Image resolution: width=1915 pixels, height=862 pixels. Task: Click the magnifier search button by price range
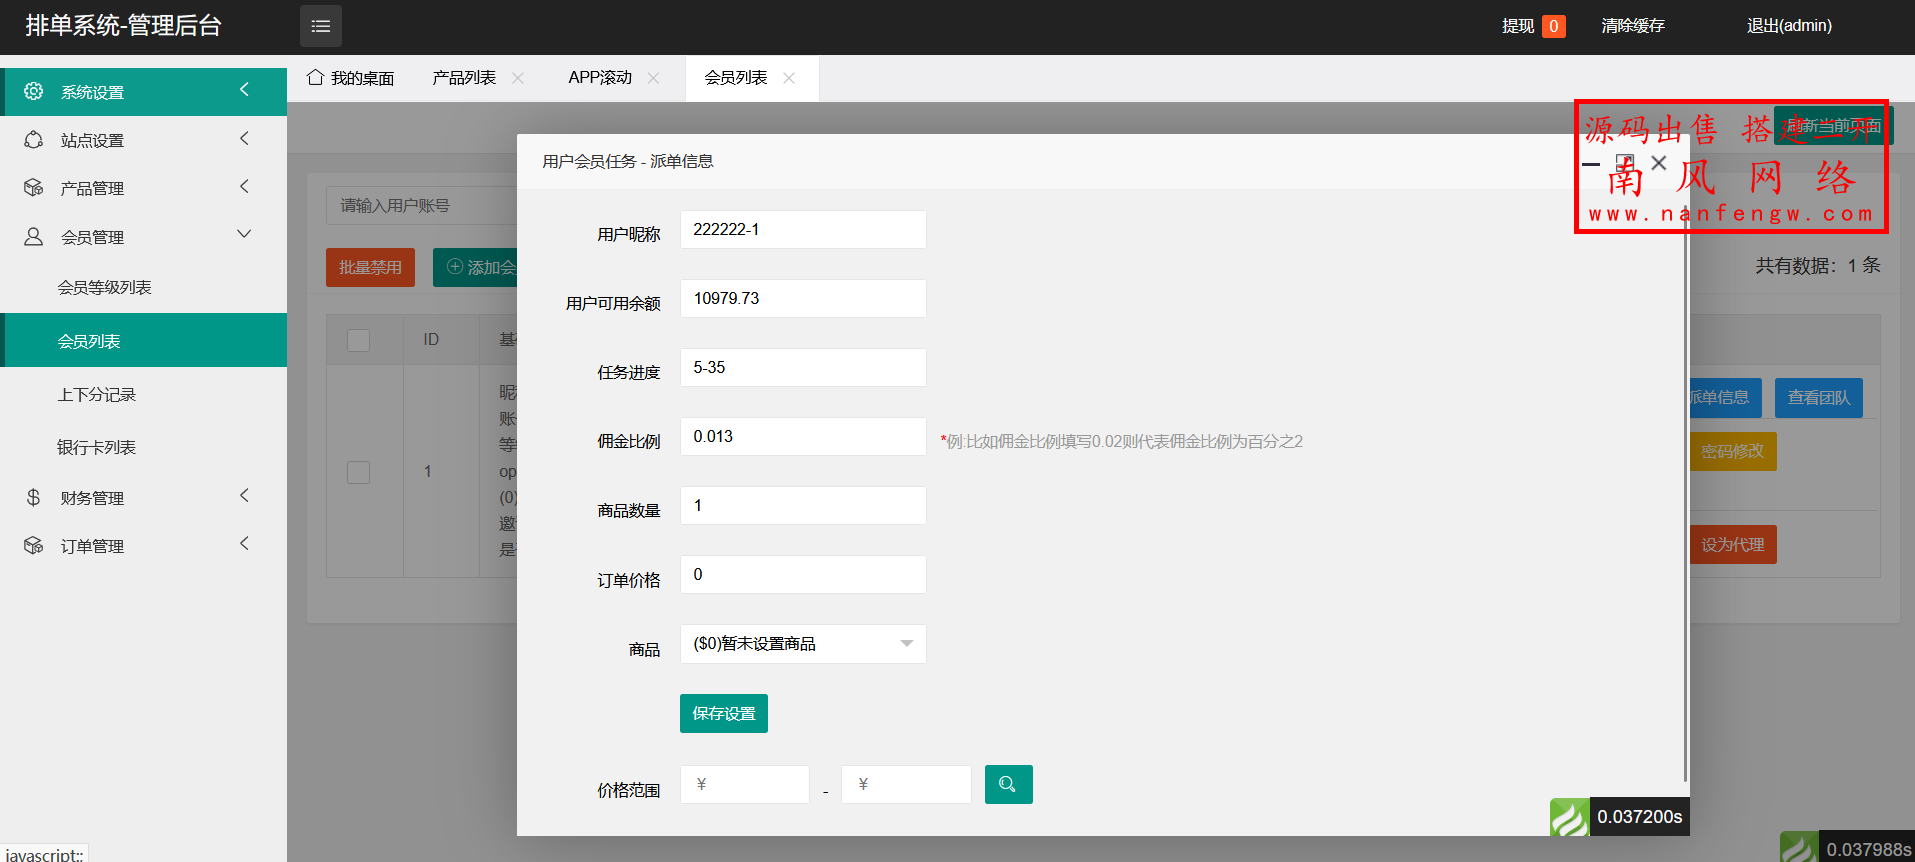[1008, 784]
